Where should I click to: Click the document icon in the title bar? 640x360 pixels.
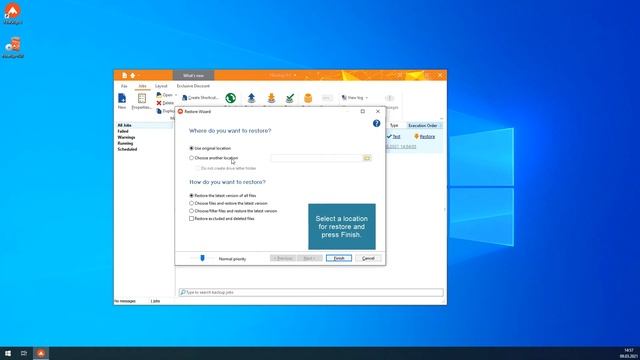124,75
